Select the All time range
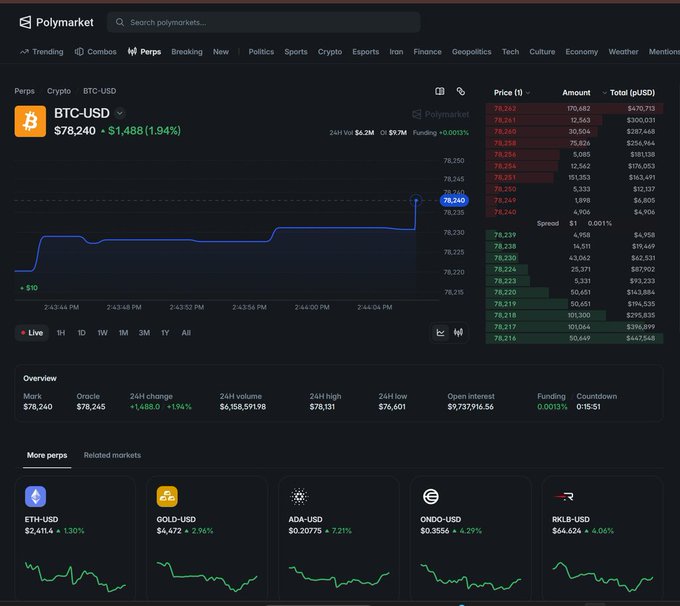The image size is (680, 606). click(x=186, y=333)
